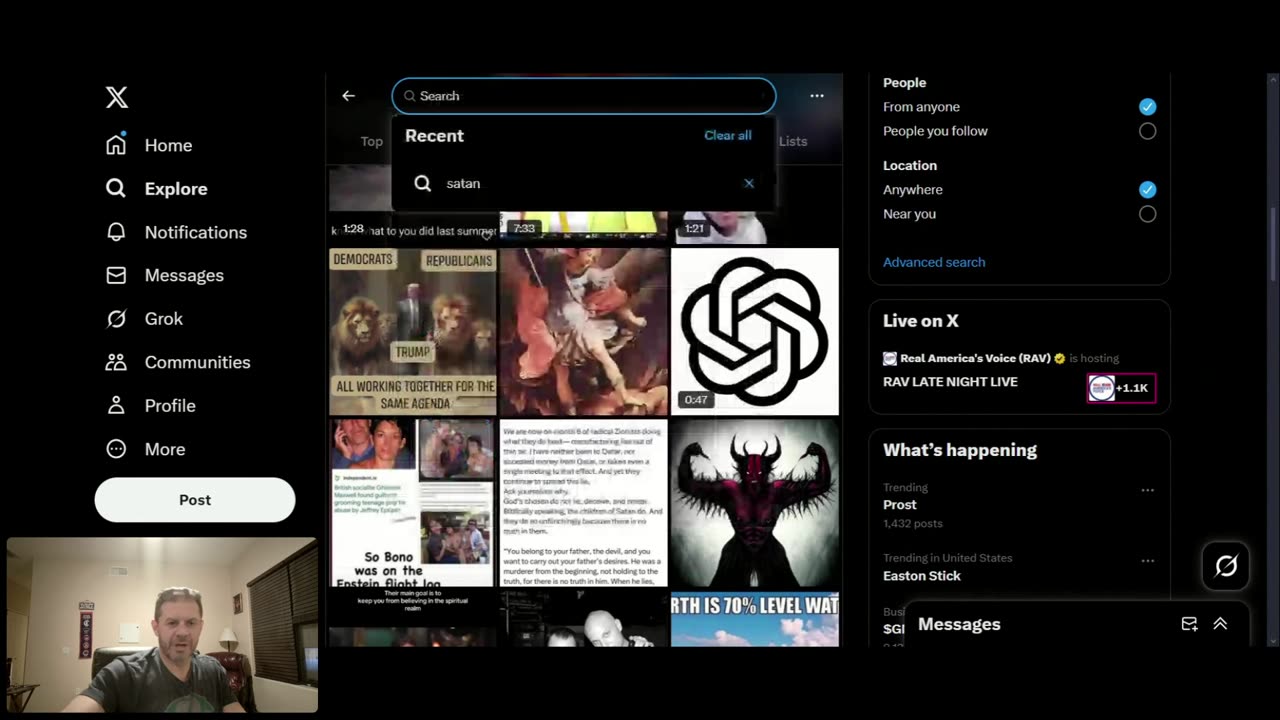Open the red demon artwork thumbnail

[x=755, y=502]
